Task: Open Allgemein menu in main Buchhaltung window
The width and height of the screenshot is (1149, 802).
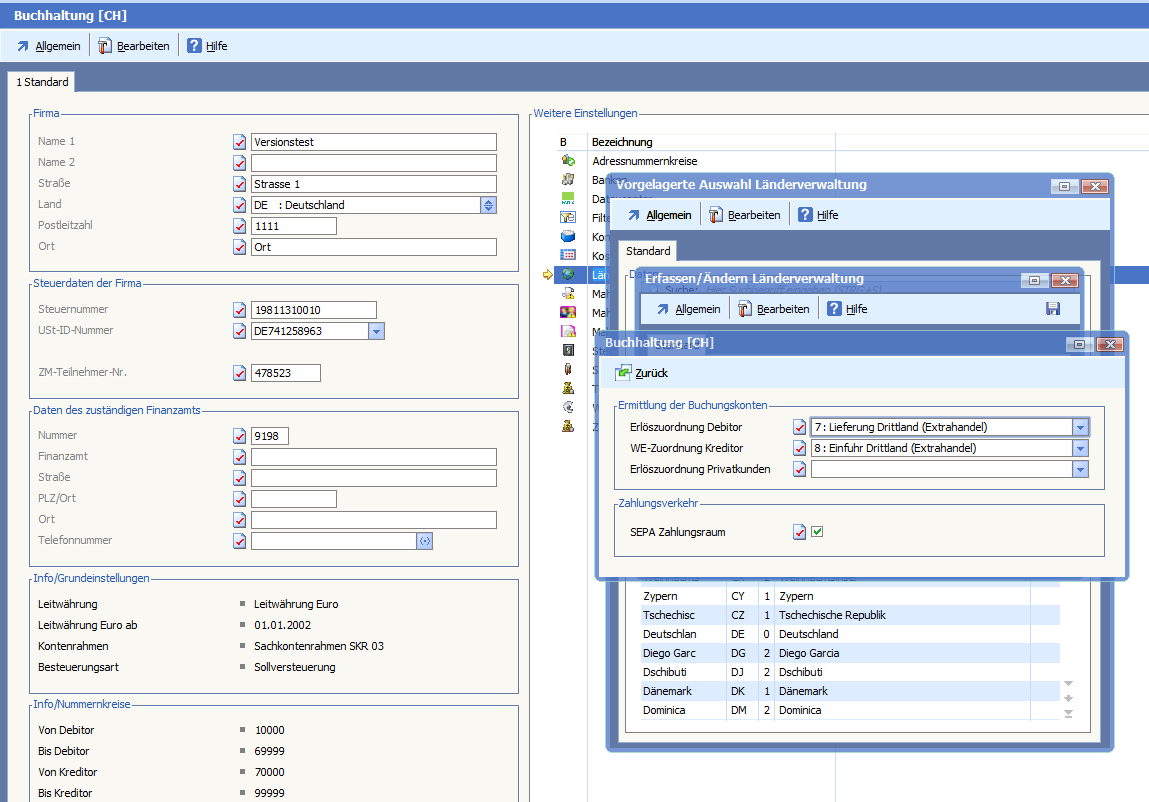Action: [x=48, y=46]
